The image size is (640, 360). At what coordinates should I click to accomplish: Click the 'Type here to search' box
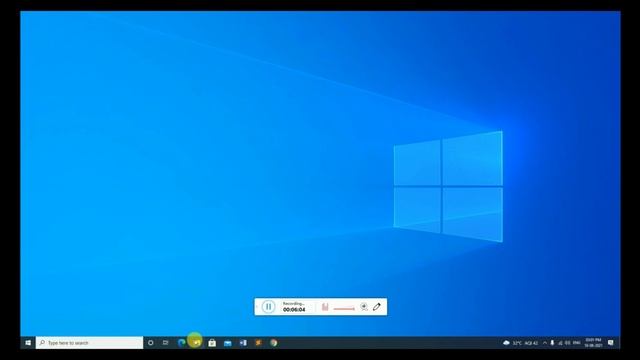89,343
